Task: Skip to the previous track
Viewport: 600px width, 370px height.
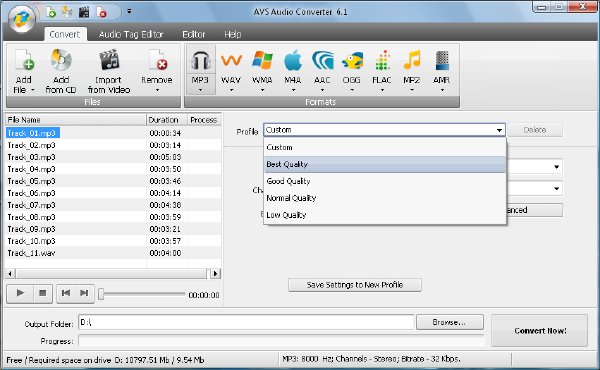Action: coord(66,293)
